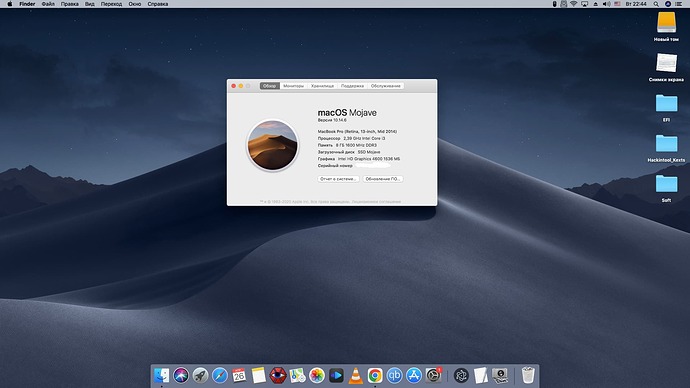Open Spotlight search magnifier
The image size is (690, 388).
(656, 4)
